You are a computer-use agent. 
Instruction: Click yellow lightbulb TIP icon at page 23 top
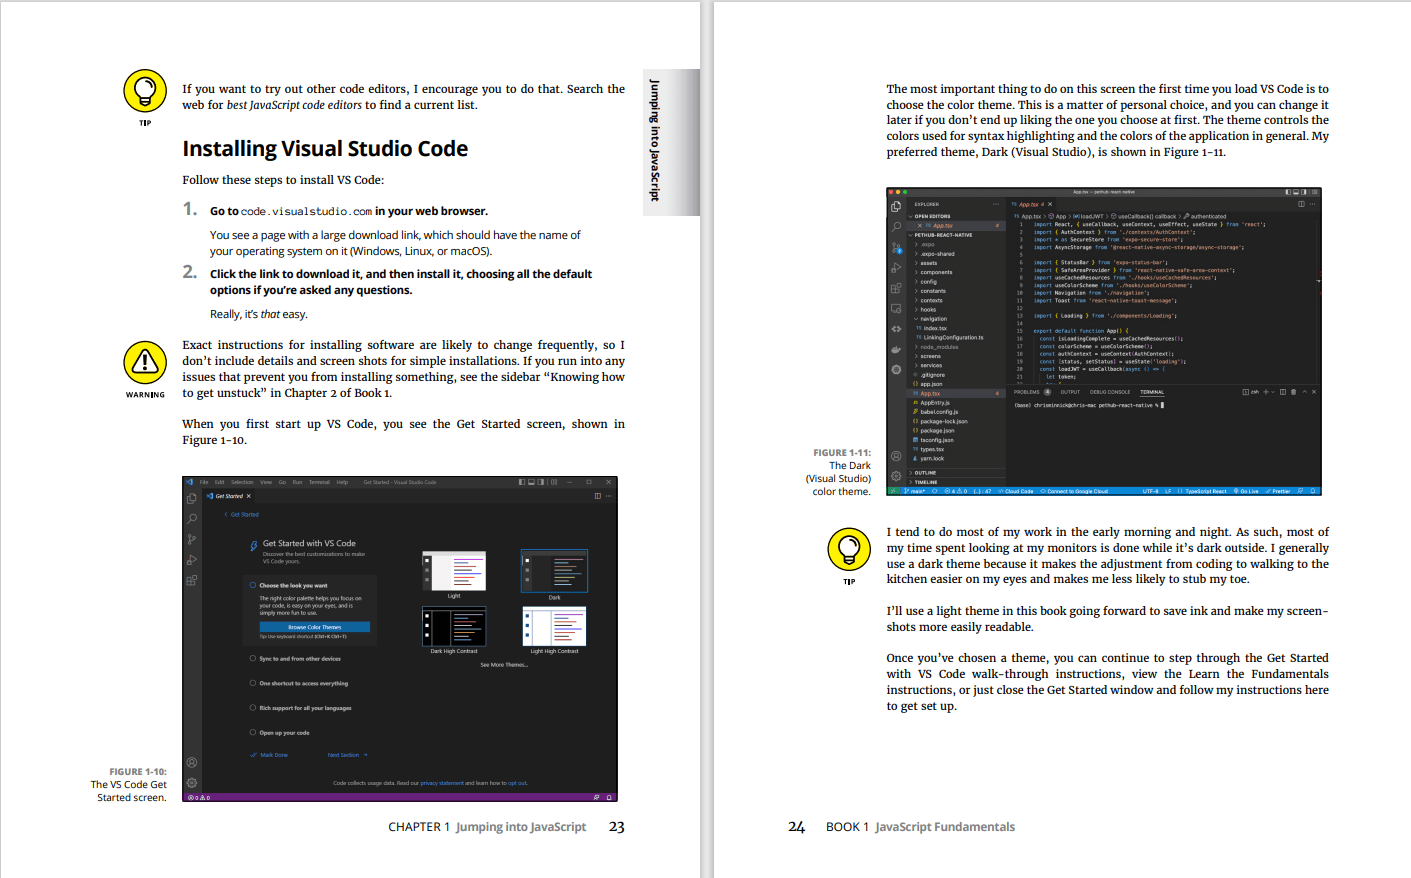click(x=145, y=91)
